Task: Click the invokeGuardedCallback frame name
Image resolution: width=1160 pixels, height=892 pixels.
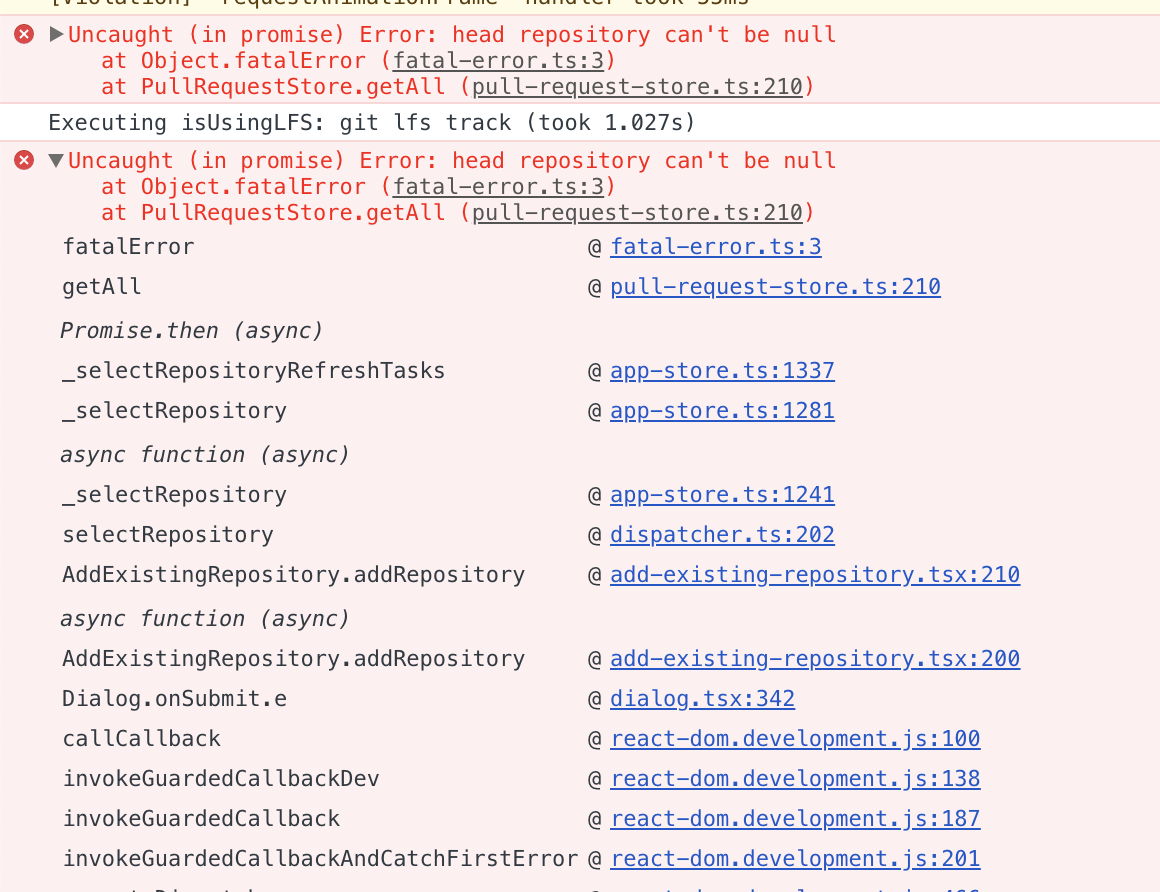Action: coord(201,818)
